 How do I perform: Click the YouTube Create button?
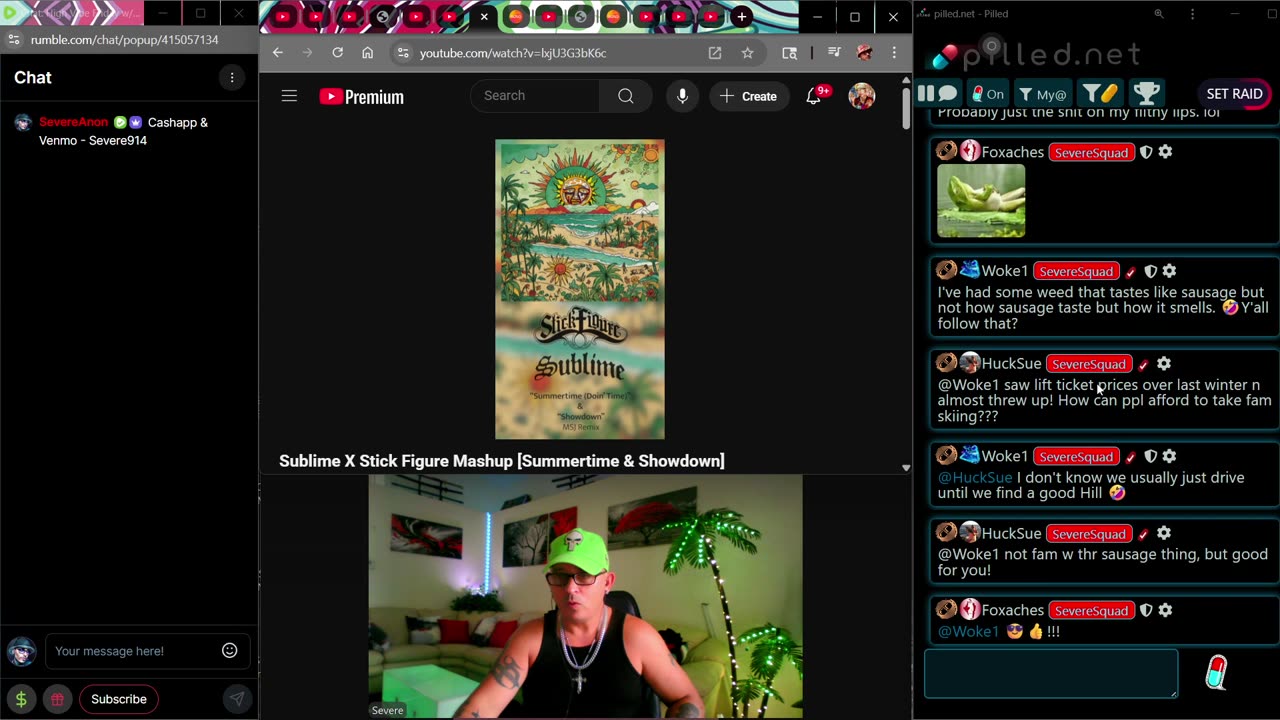click(748, 96)
